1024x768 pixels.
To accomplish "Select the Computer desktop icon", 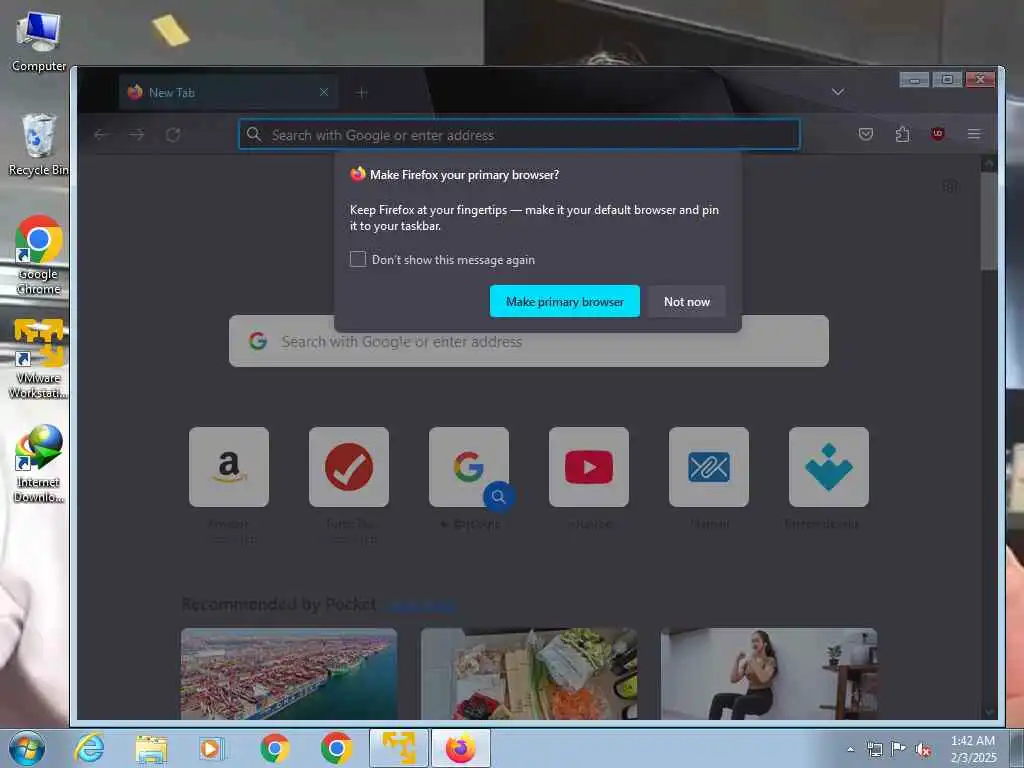I will [x=39, y=41].
